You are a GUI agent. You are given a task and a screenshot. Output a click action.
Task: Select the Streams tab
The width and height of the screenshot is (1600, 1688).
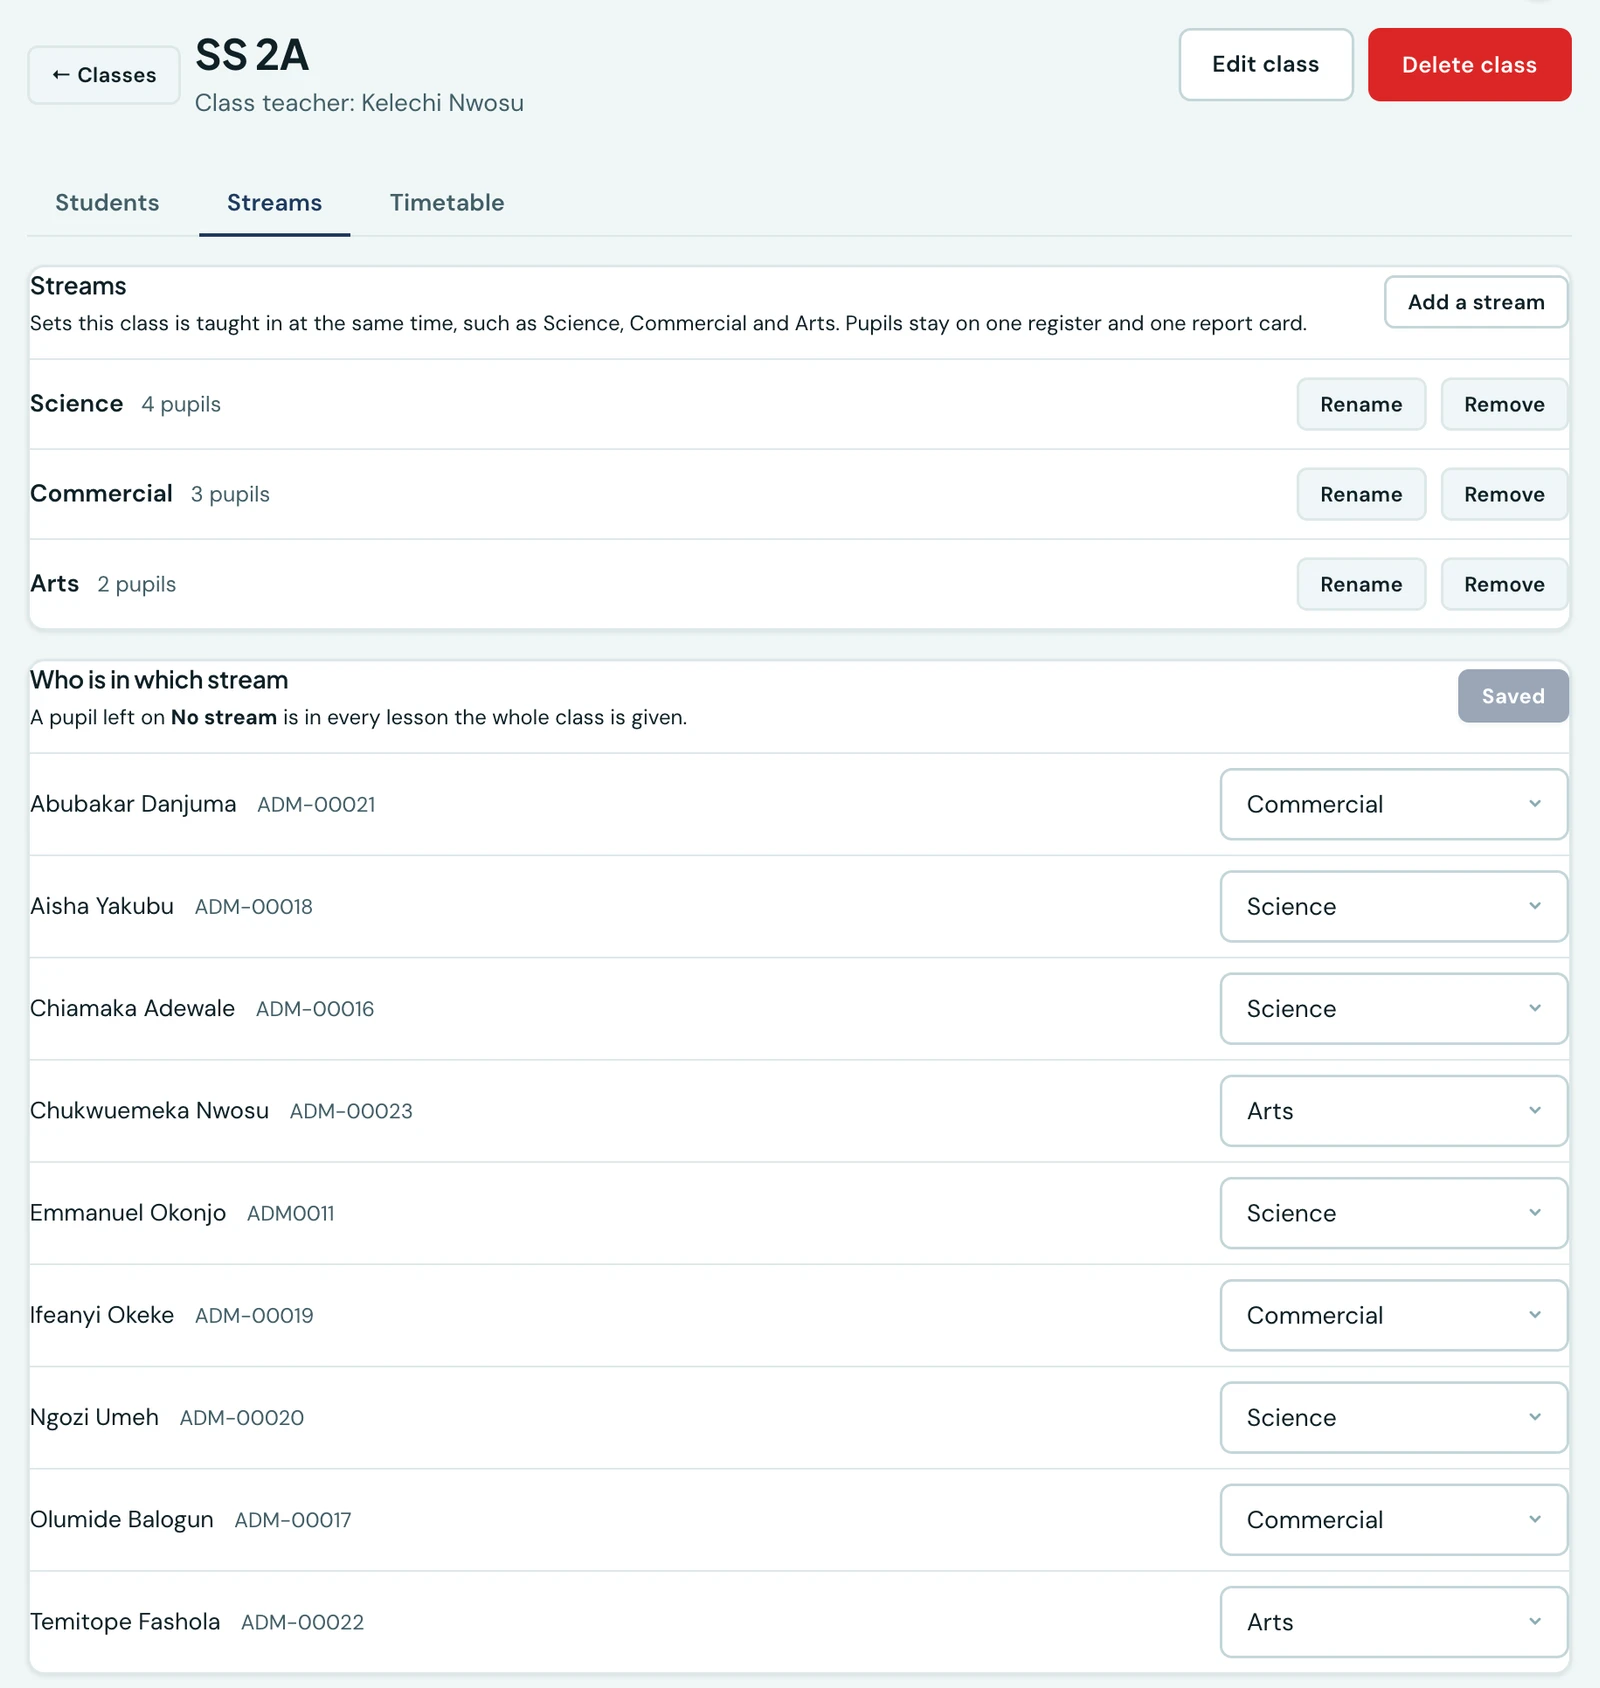(274, 203)
